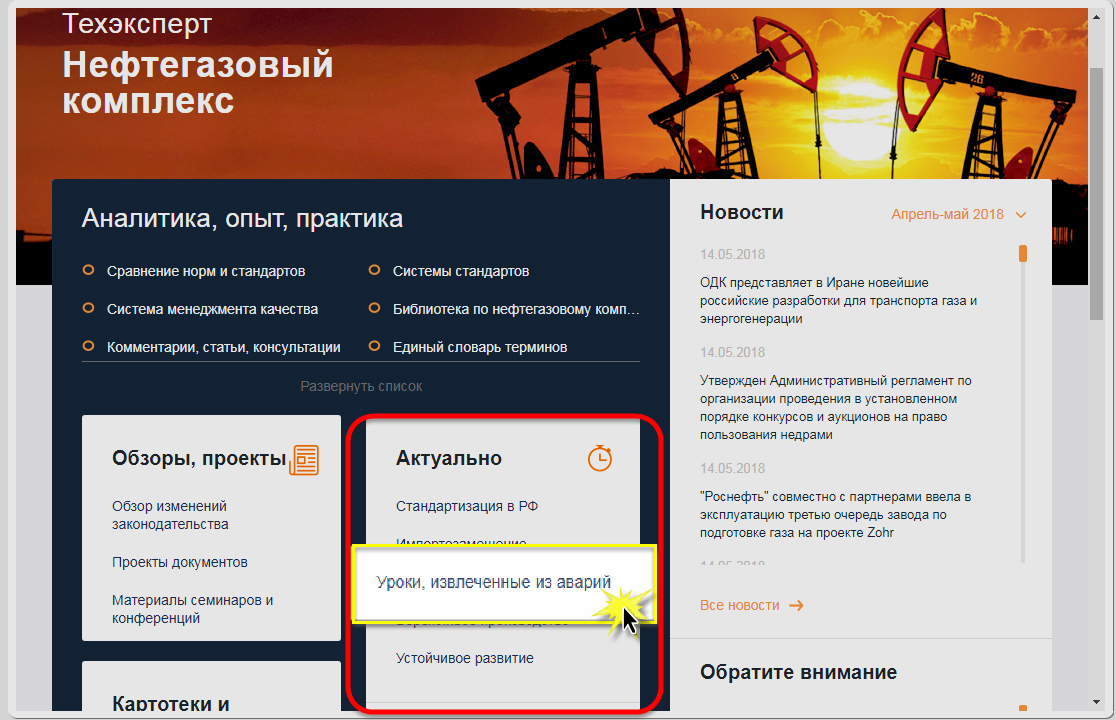Click the orange news list scrollbar thumb
1116x720 pixels.
(x=1023, y=253)
